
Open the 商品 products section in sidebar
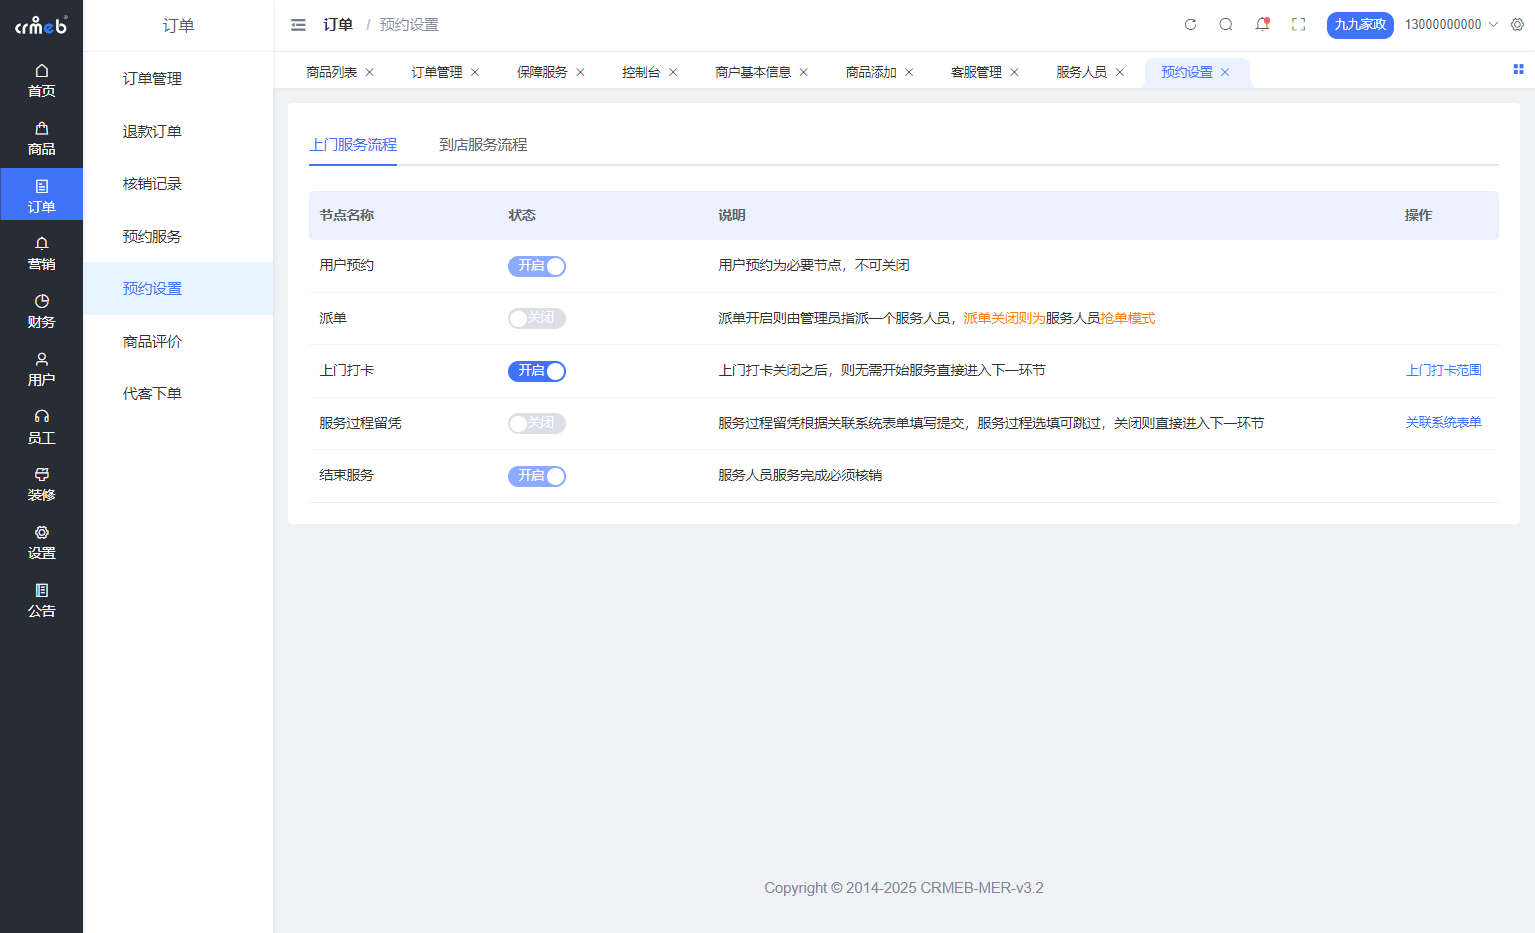click(x=41, y=139)
